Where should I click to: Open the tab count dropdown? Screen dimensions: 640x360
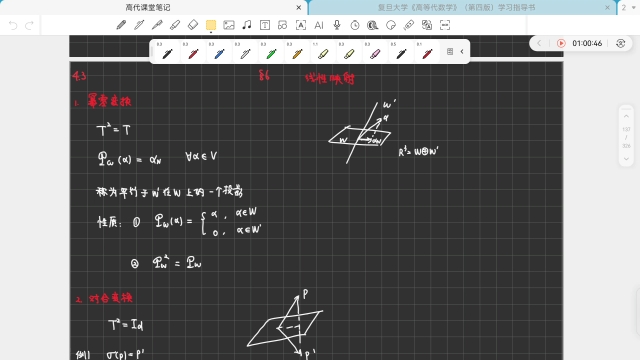tap(628, 7)
